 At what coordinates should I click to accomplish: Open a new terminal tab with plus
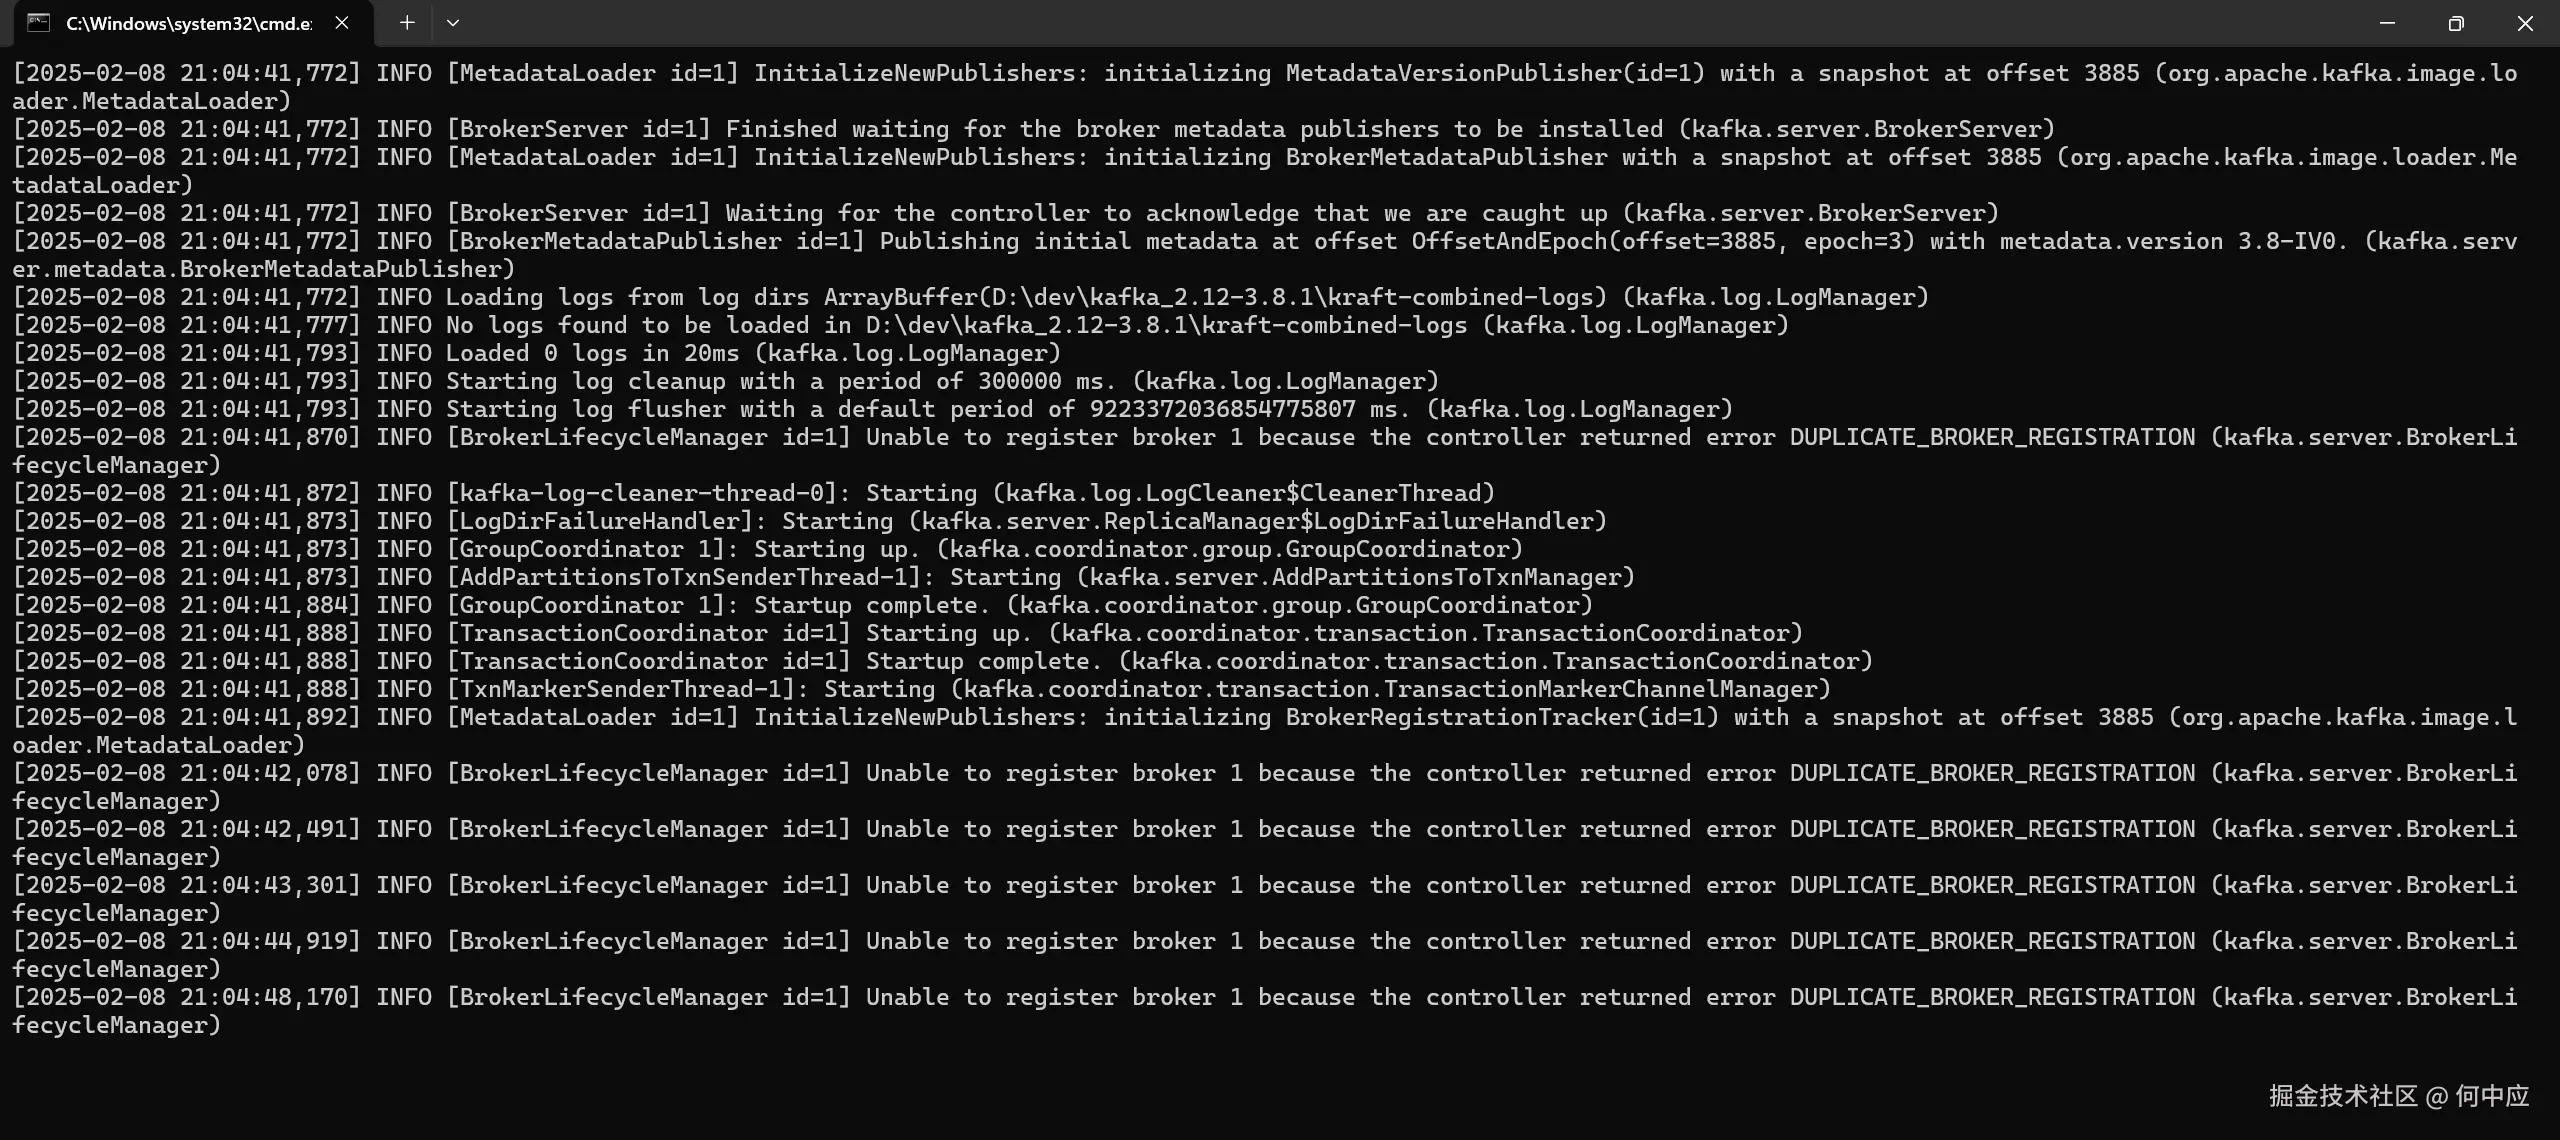point(407,23)
